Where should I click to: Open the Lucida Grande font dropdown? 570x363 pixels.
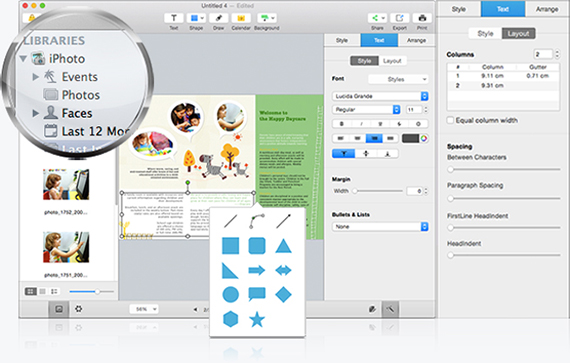click(x=380, y=96)
